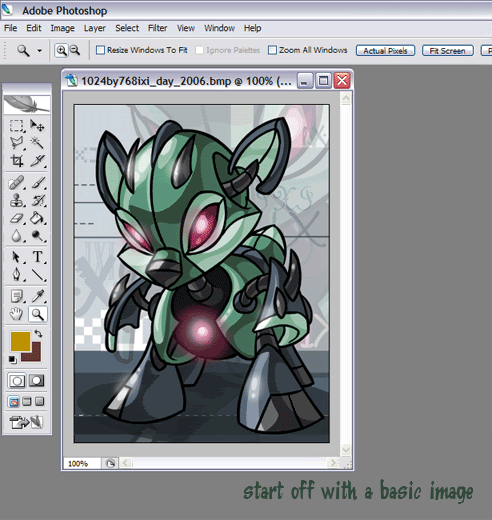Choose Zoom Out mode in options bar
492x520 pixels.
point(75,50)
